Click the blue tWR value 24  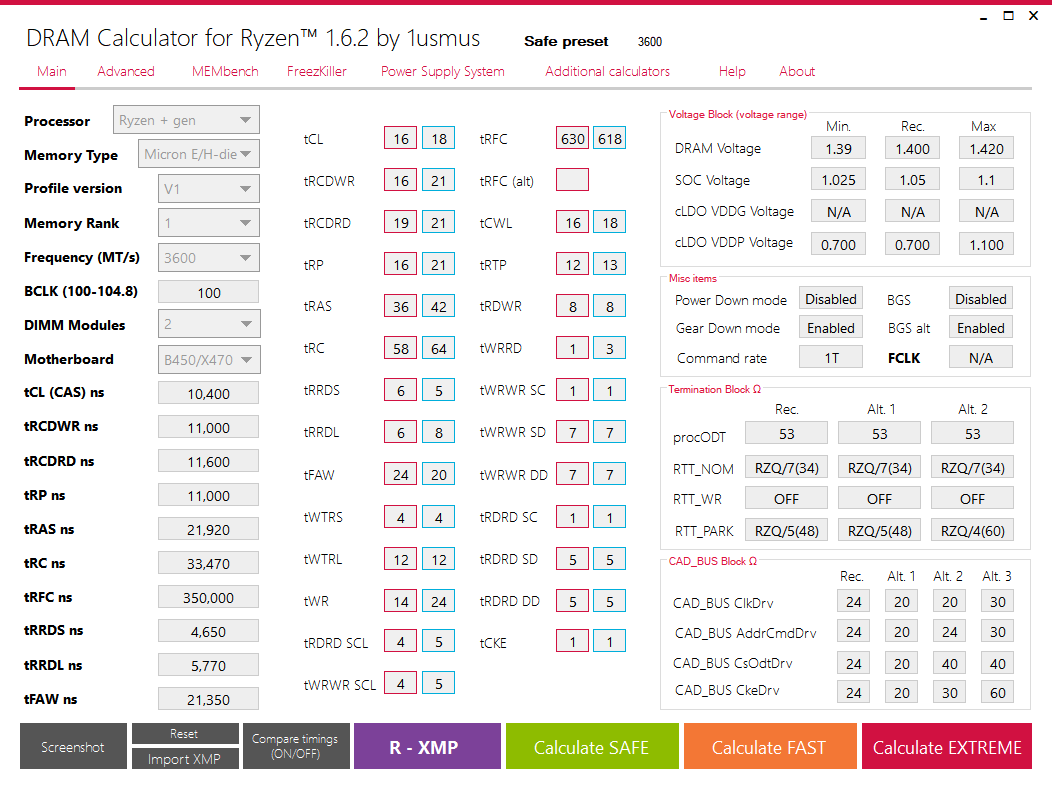pyautogui.click(x=439, y=601)
